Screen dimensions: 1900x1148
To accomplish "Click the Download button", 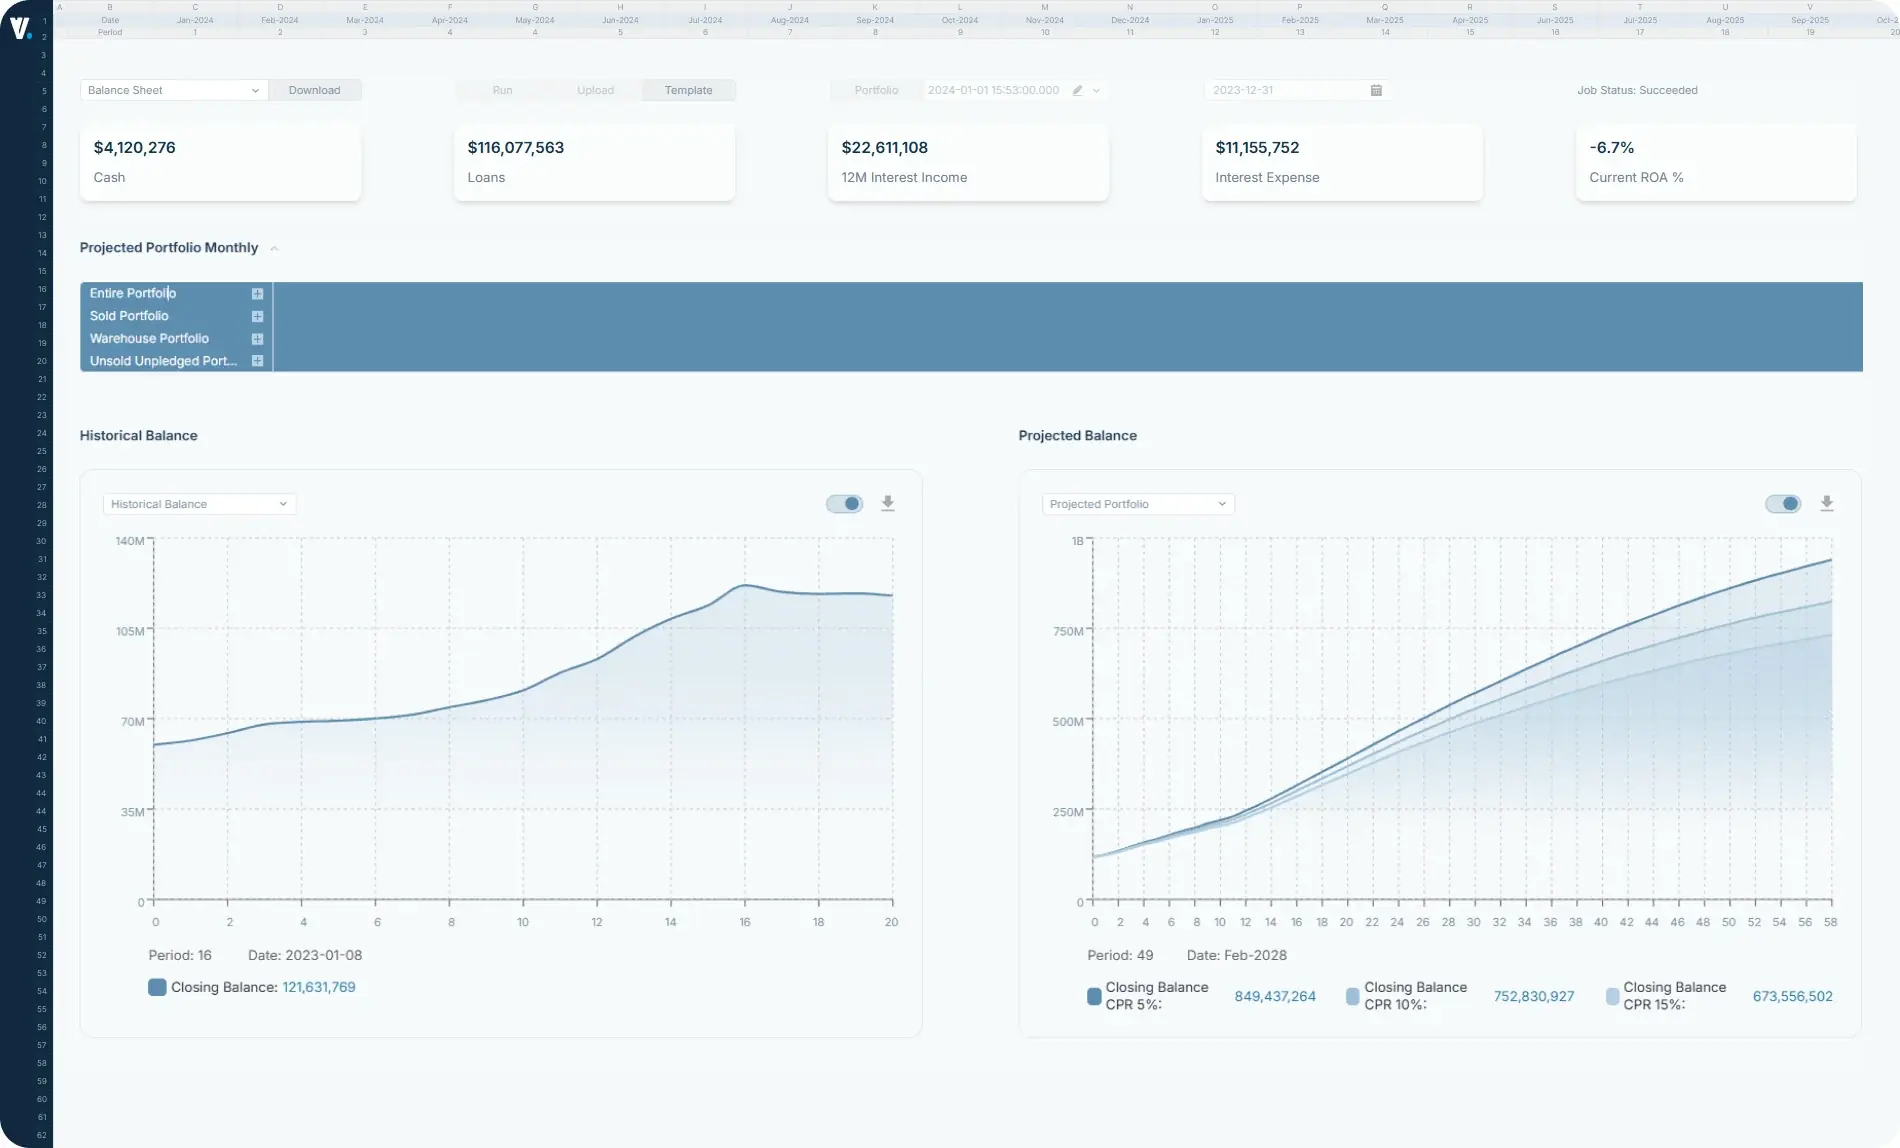I will pos(315,90).
